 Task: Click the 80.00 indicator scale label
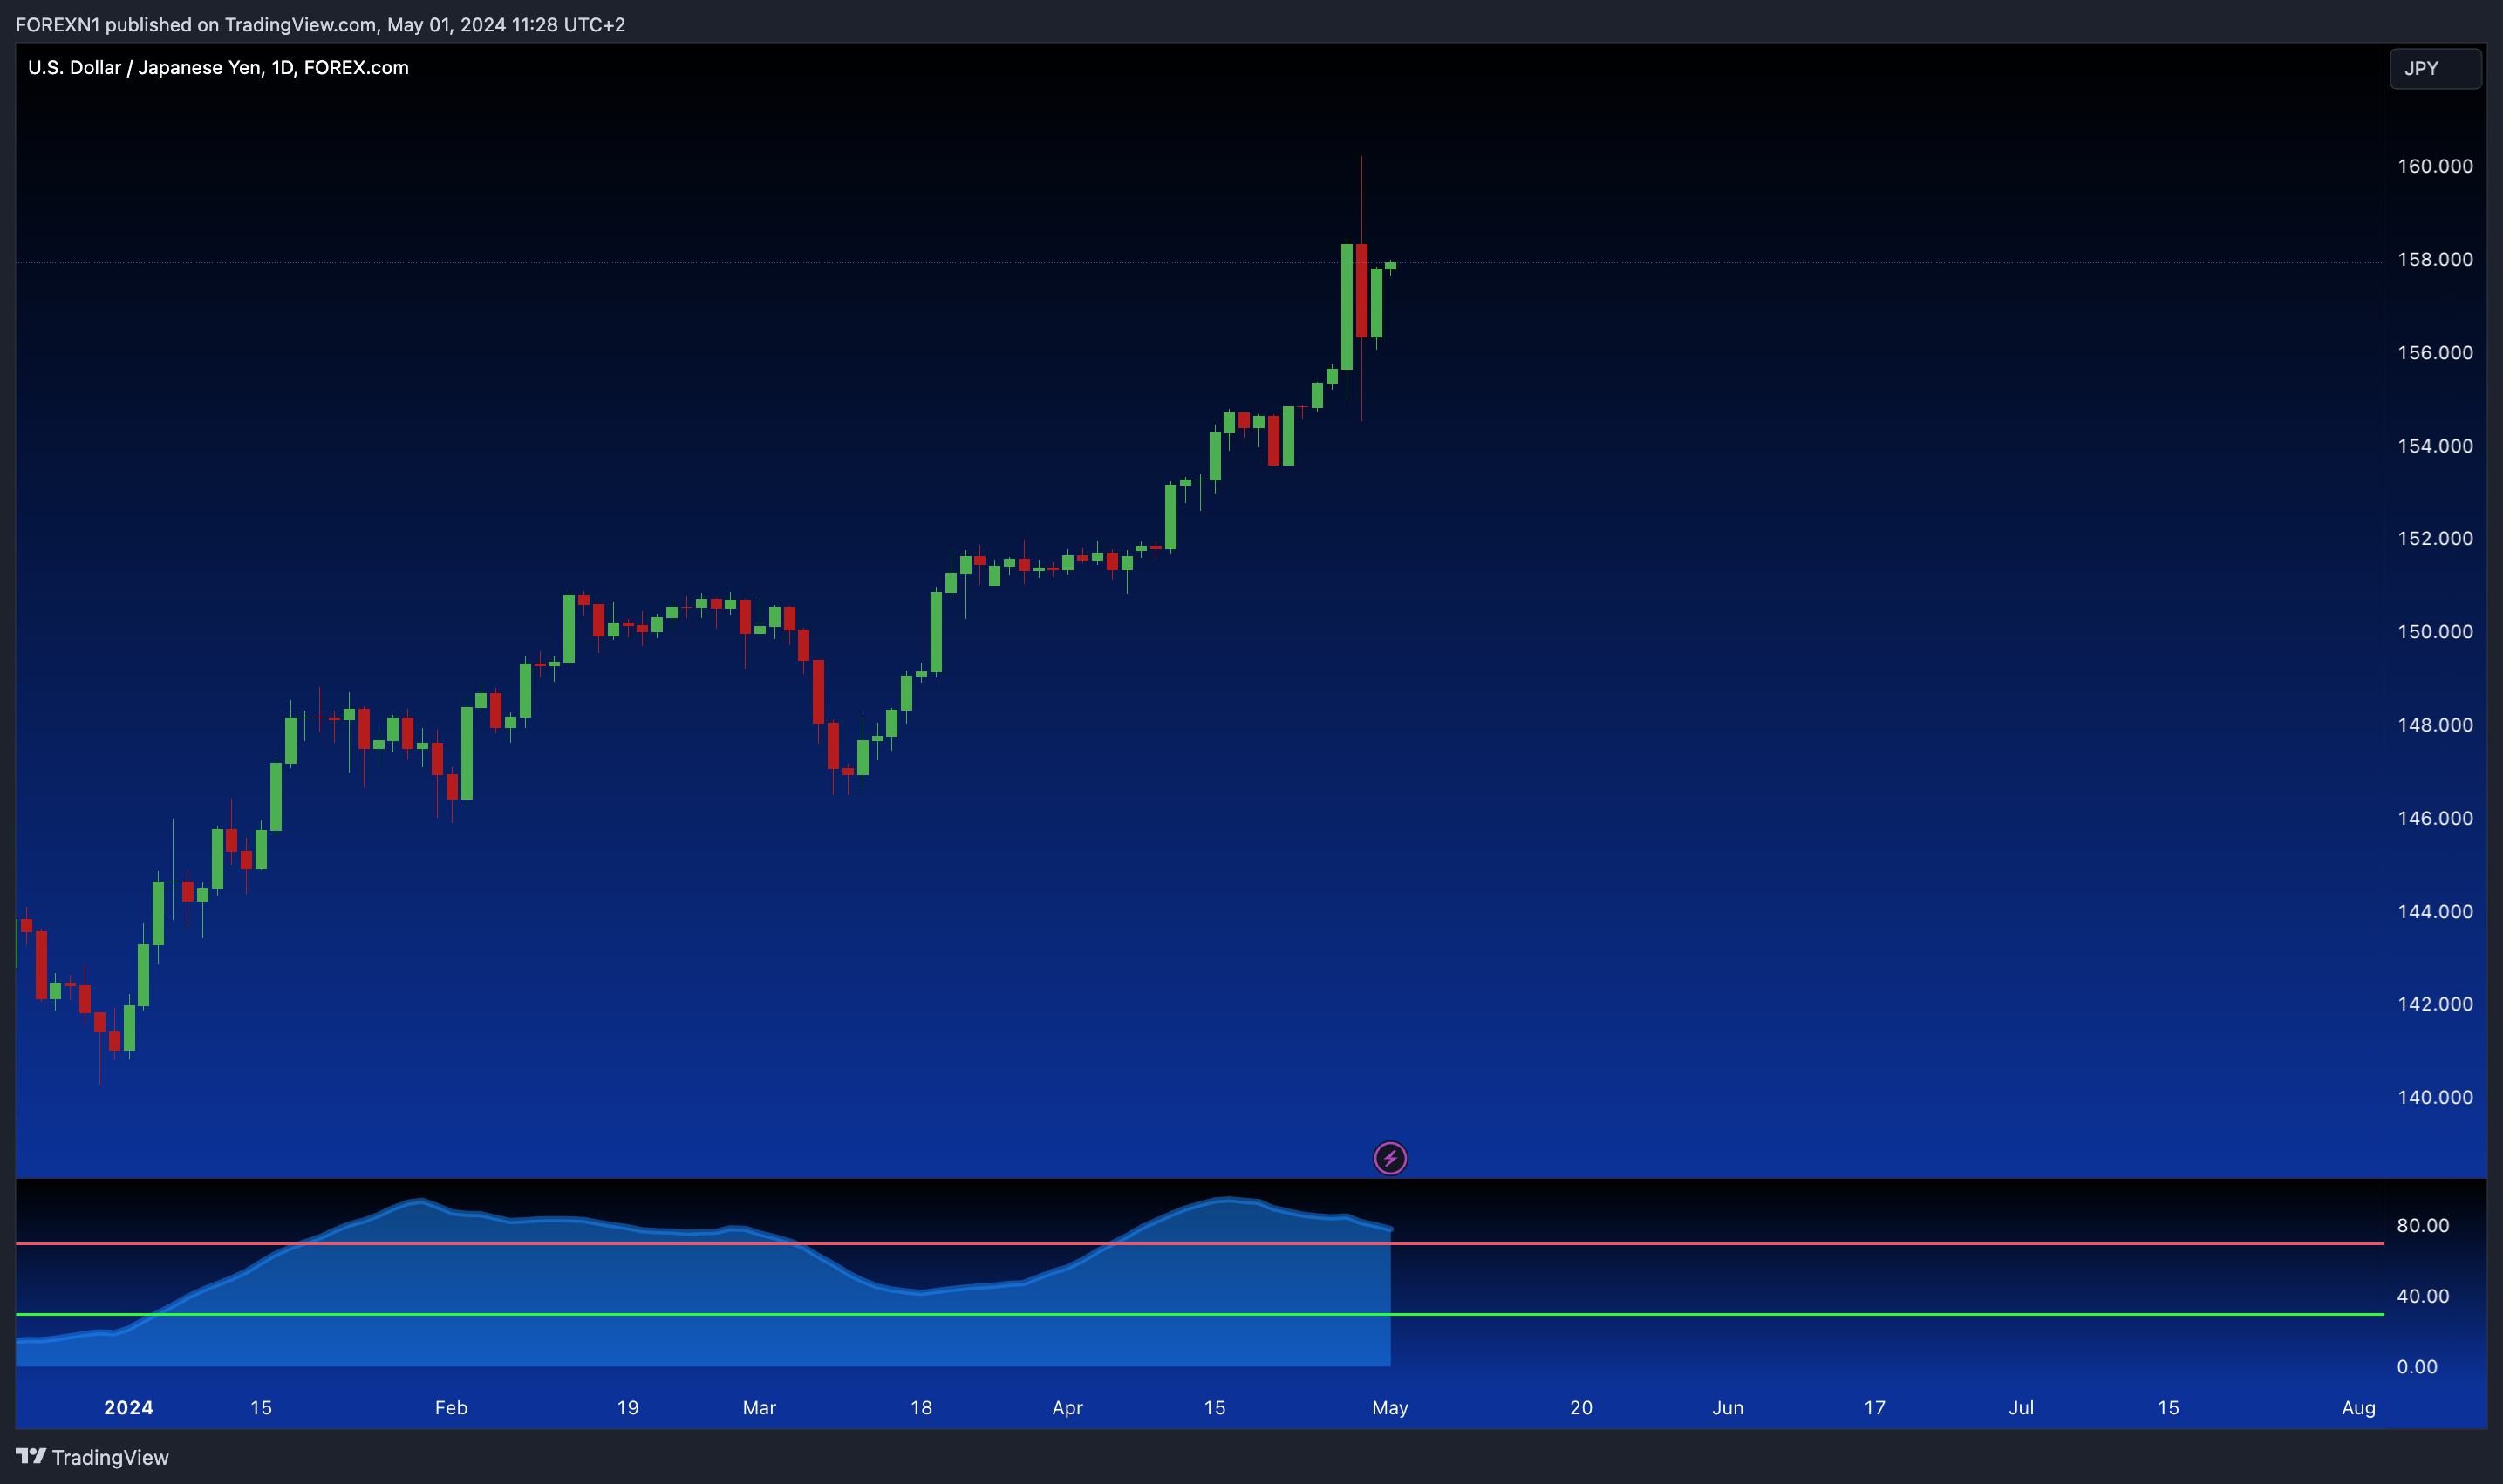(x=2423, y=1225)
